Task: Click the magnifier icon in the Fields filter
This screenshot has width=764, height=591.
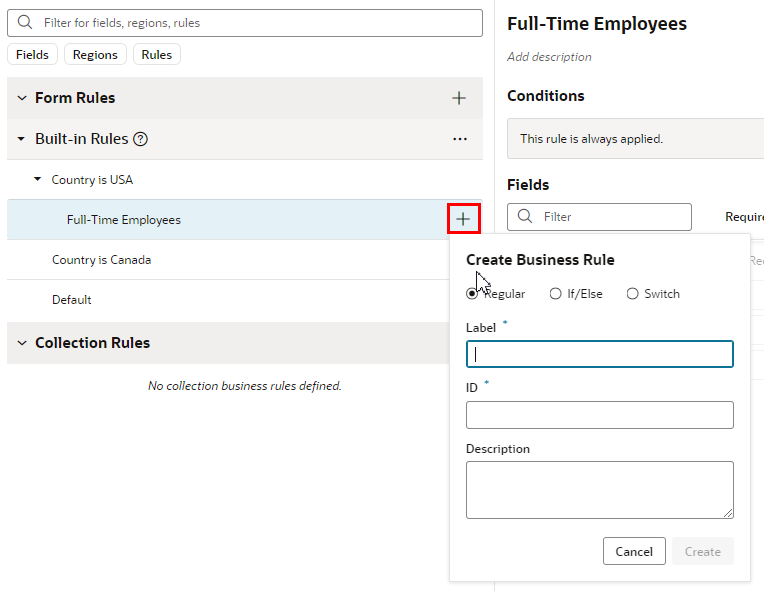Action: click(x=525, y=216)
